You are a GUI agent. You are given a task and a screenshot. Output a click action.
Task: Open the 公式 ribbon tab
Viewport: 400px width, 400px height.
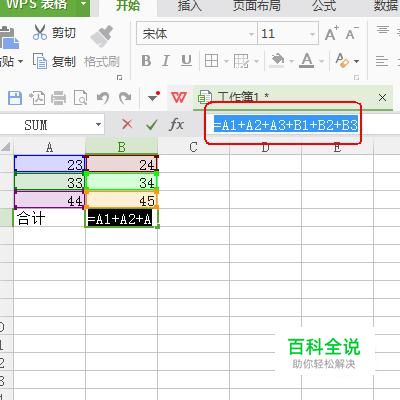click(x=324, y=5)
